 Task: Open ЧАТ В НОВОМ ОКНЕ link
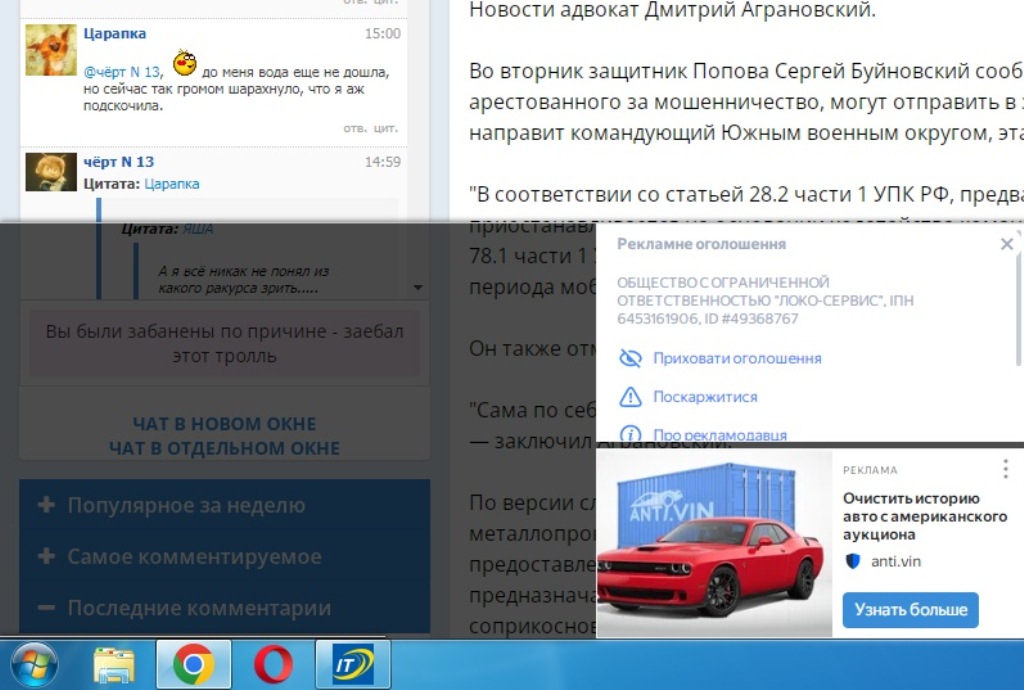point(224,424)
